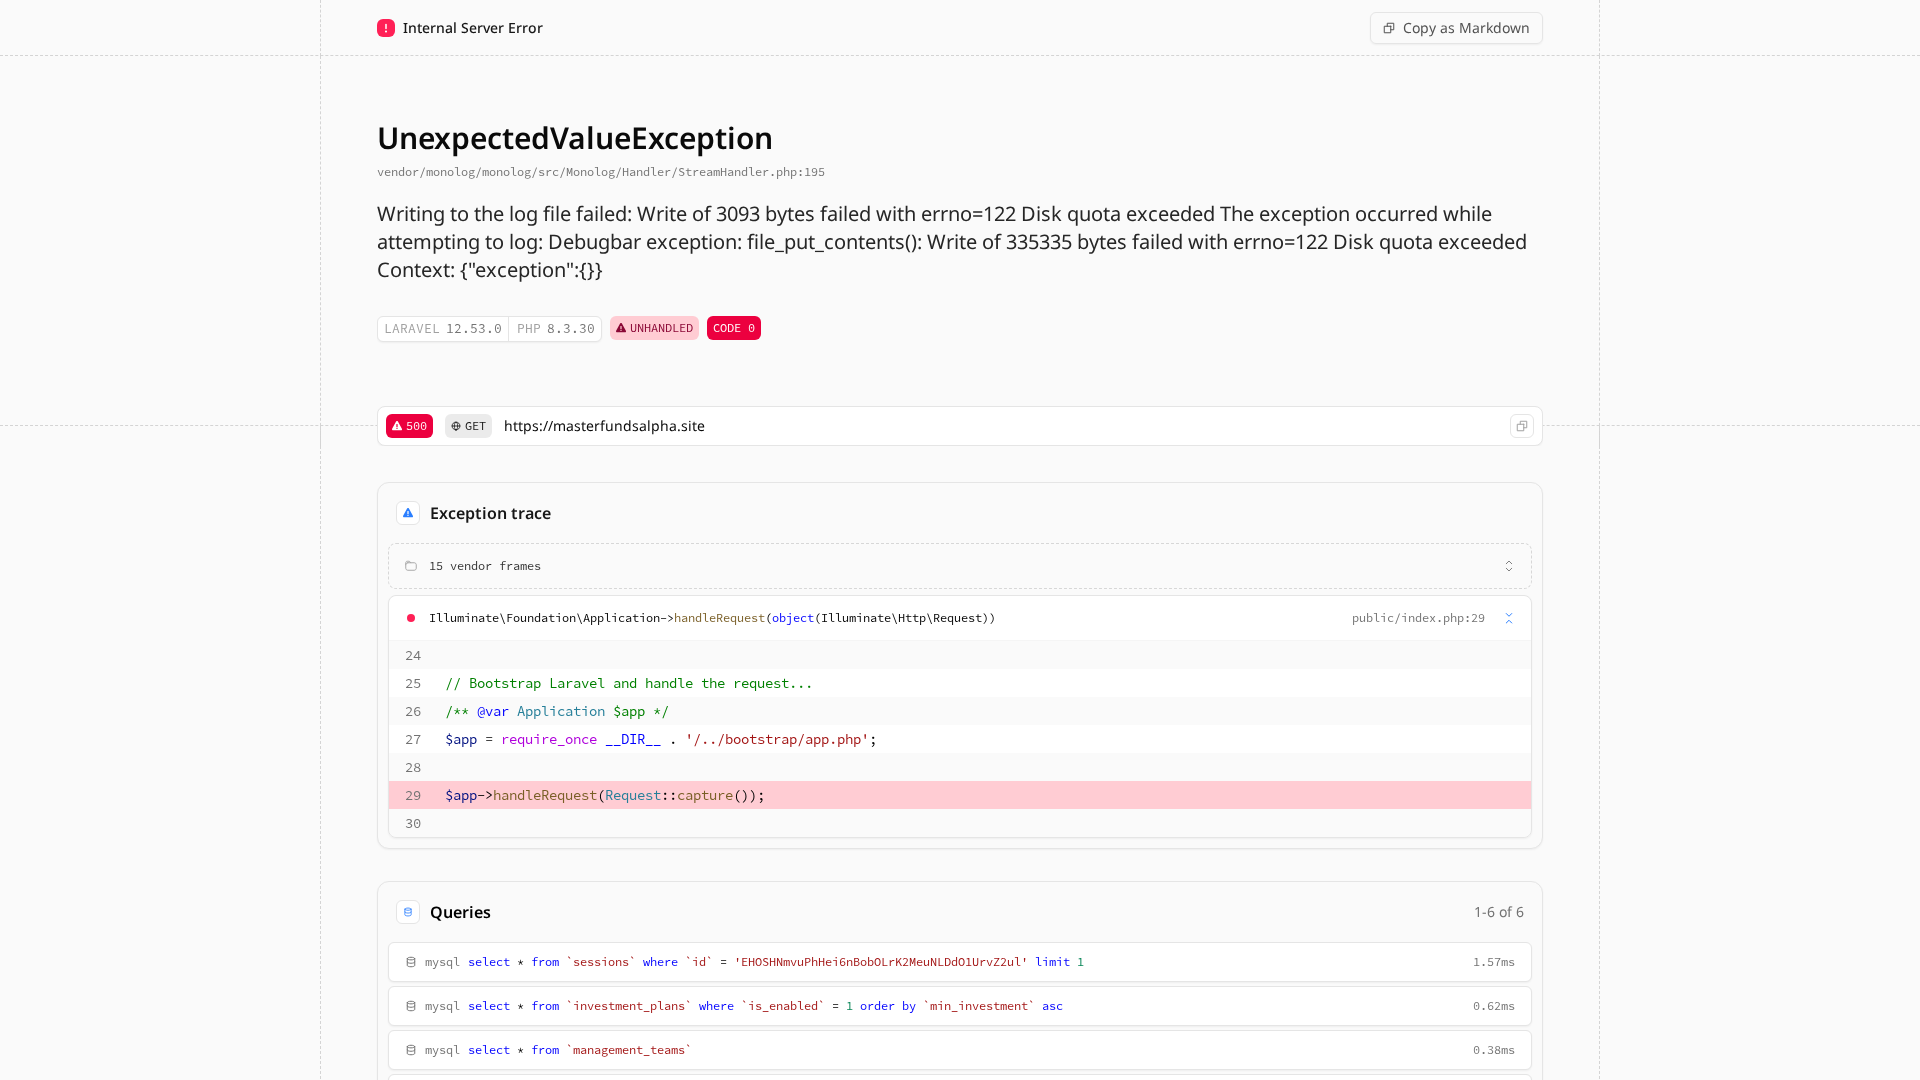Click comment on code line 25
The image size is (1920, 1080).
coord(629,683)
